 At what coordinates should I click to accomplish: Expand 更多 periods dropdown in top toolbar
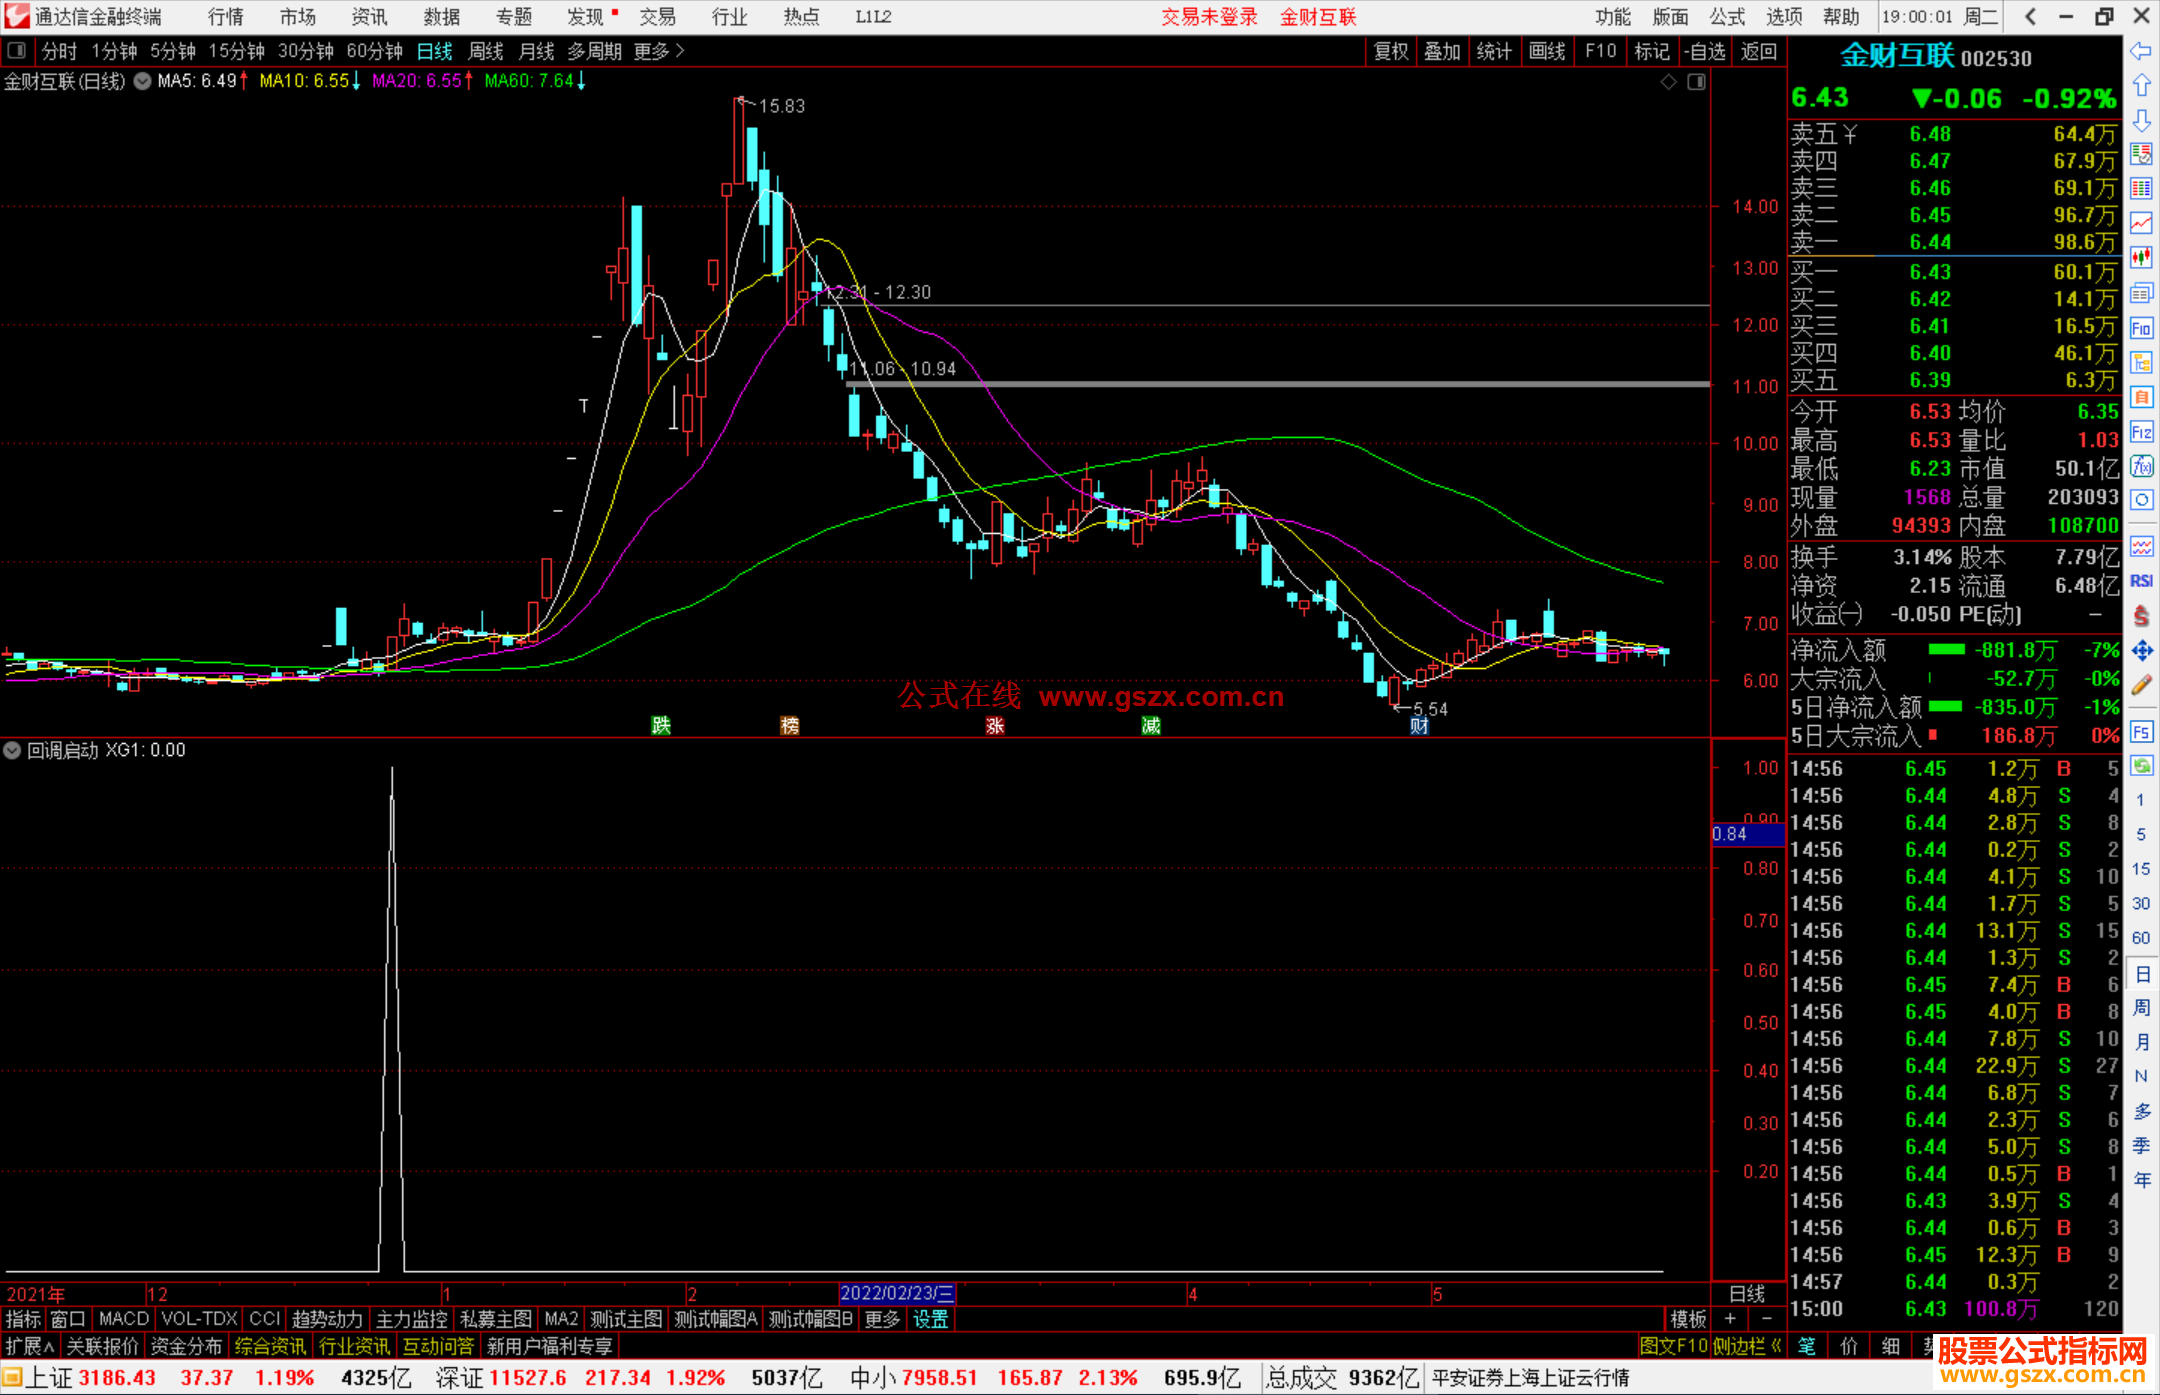coord(659,51)
